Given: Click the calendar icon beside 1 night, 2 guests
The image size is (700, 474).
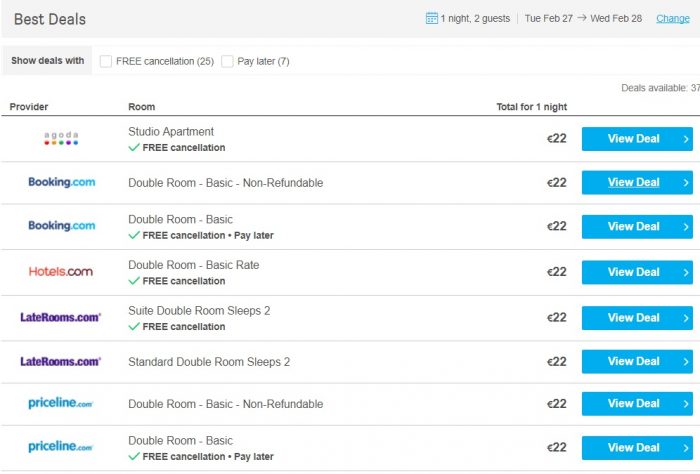Looking at the screenshot, I should pyautogui.click(x=431, y=18).
